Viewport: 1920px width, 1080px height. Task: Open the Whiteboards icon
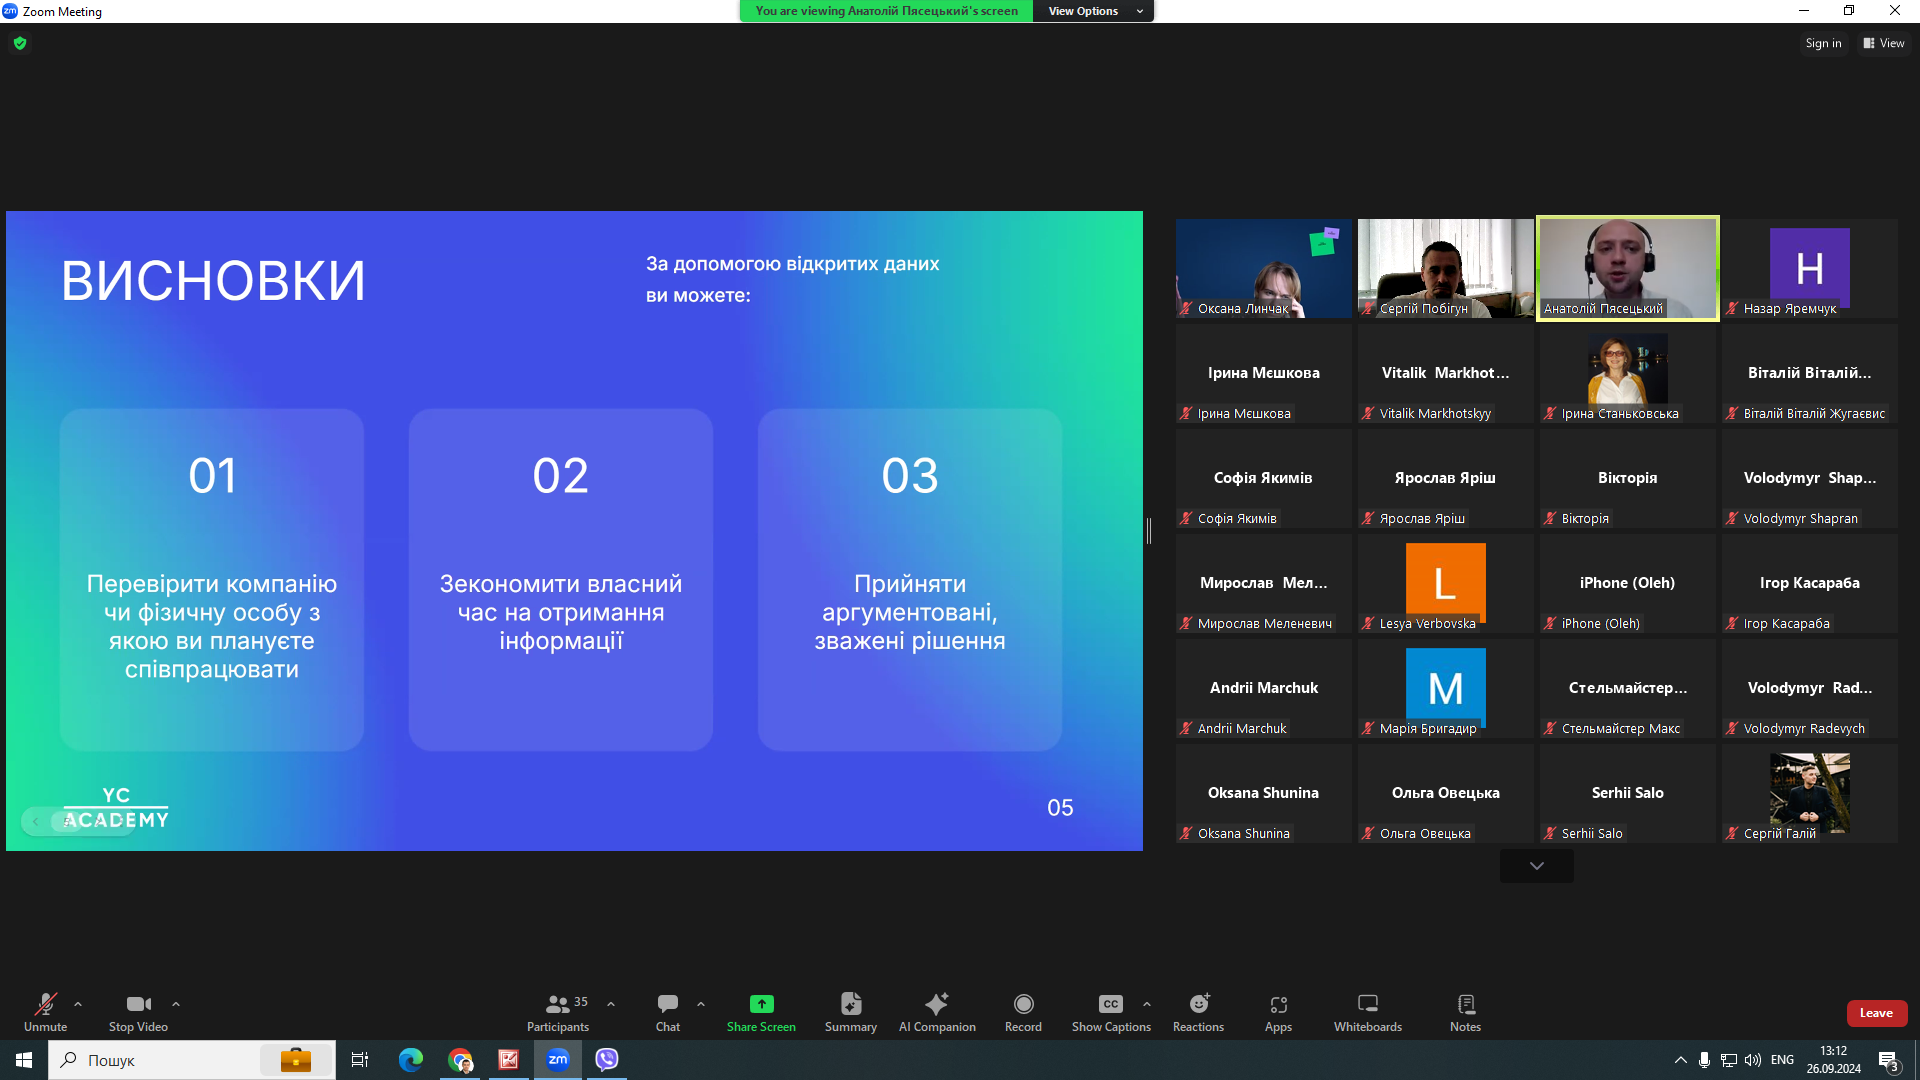pos(1367,1005)
